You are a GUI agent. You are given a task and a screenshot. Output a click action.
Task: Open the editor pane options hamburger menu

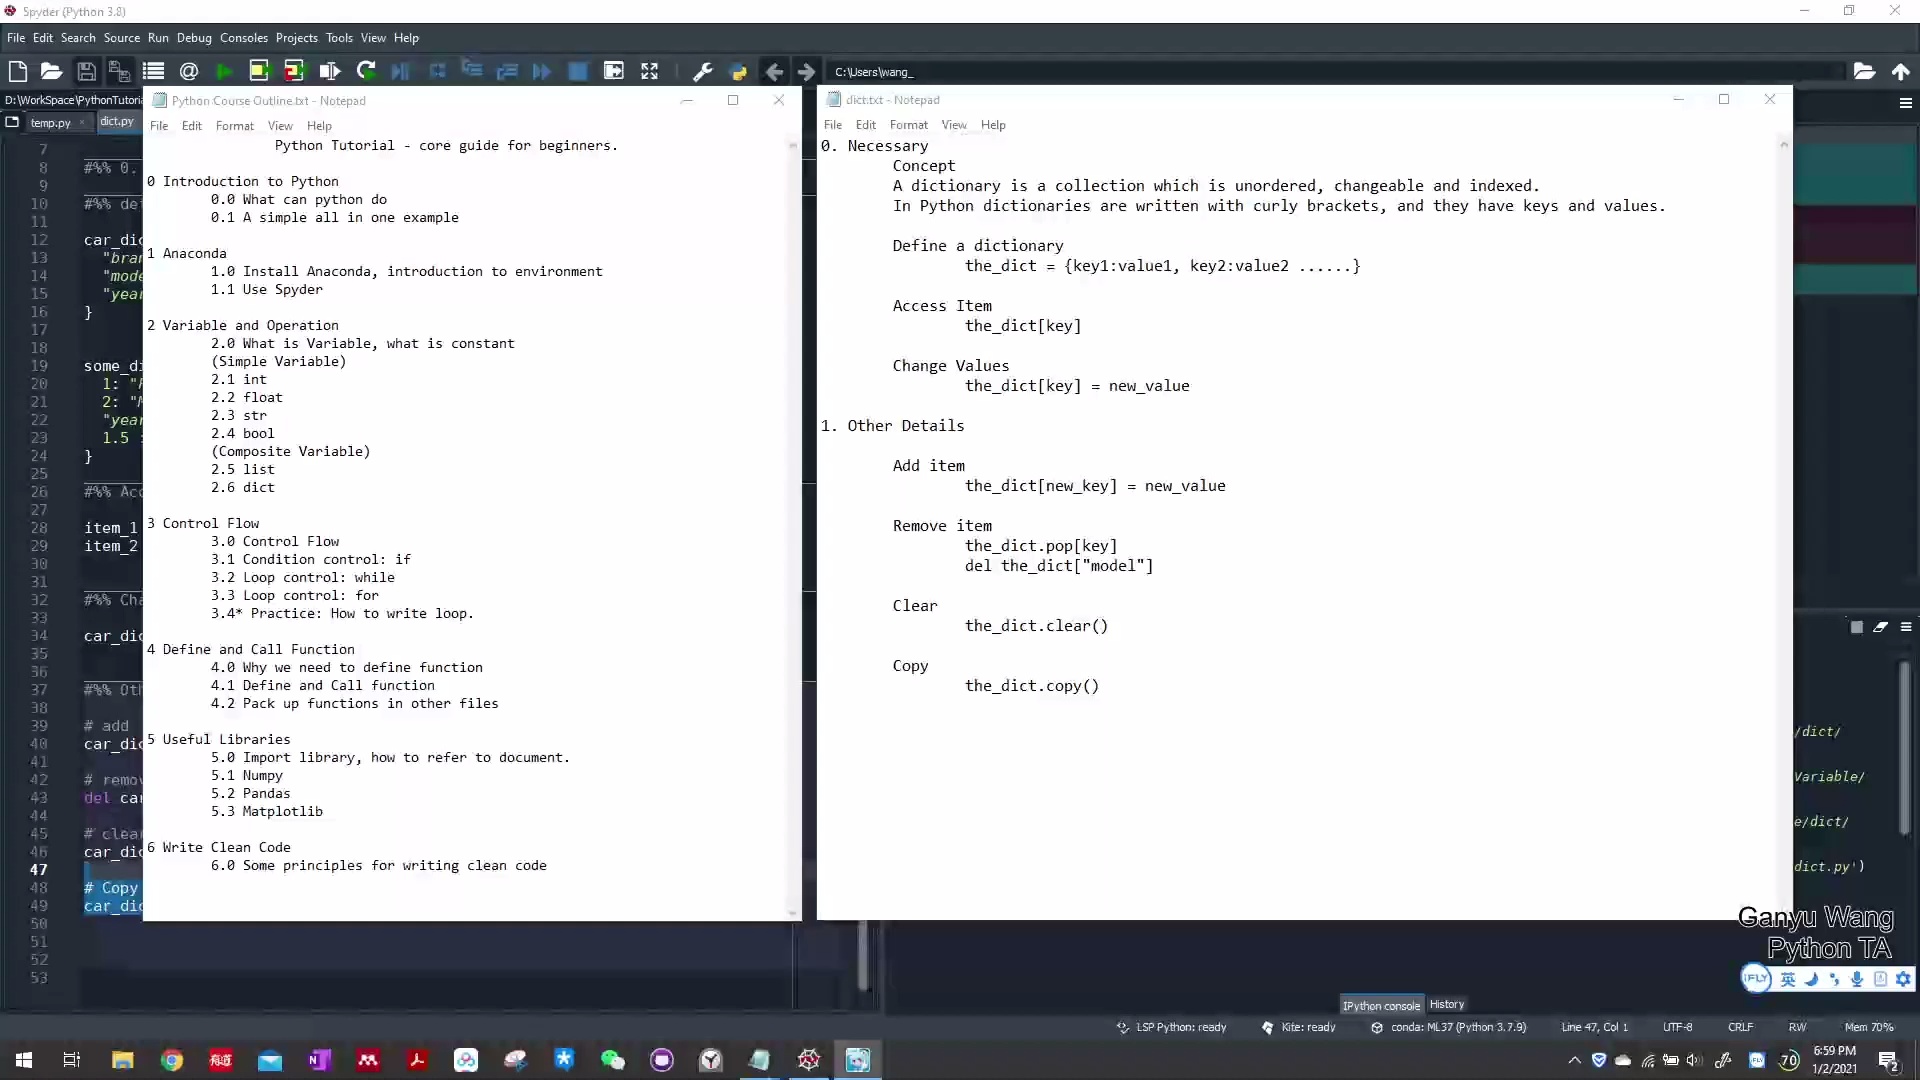1906,103
